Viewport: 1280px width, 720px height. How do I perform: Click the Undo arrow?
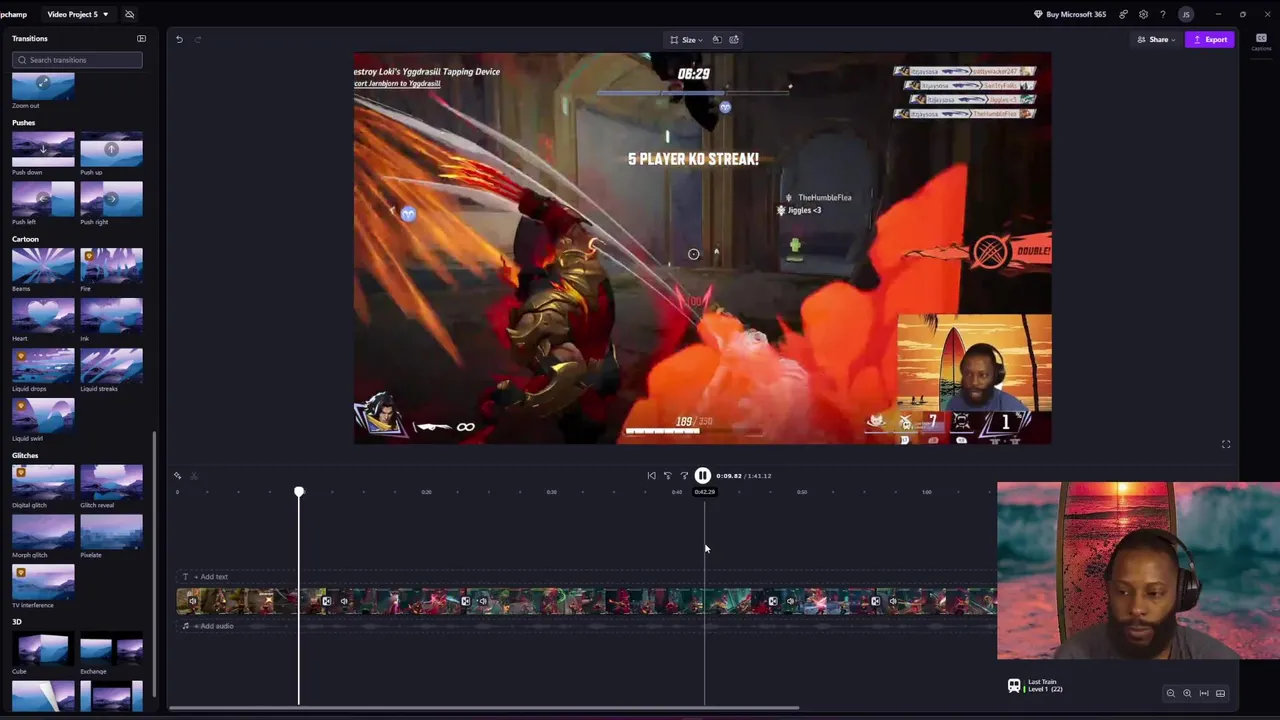pos(179,39)
